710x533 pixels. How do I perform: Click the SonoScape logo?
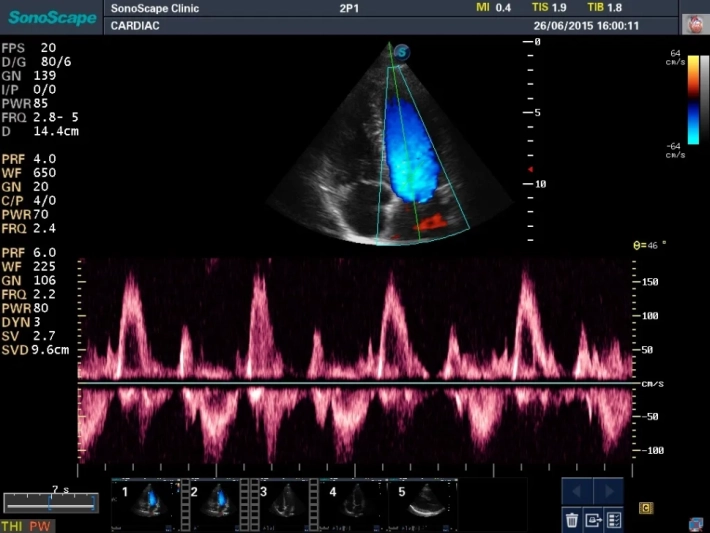(50, 16)
